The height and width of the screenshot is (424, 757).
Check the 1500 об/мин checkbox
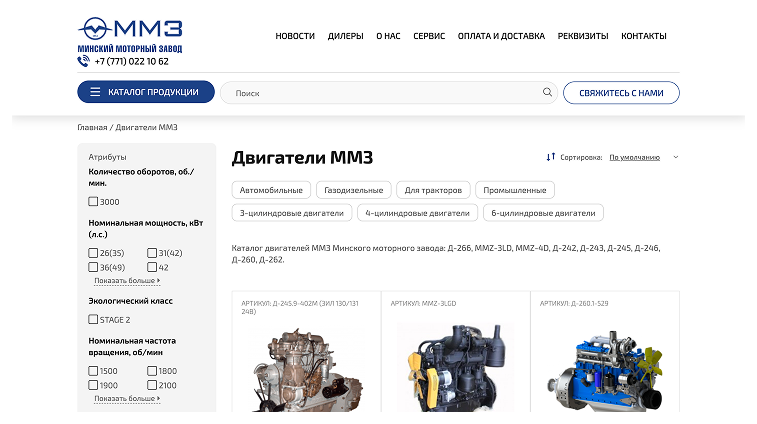pos(93,371)
